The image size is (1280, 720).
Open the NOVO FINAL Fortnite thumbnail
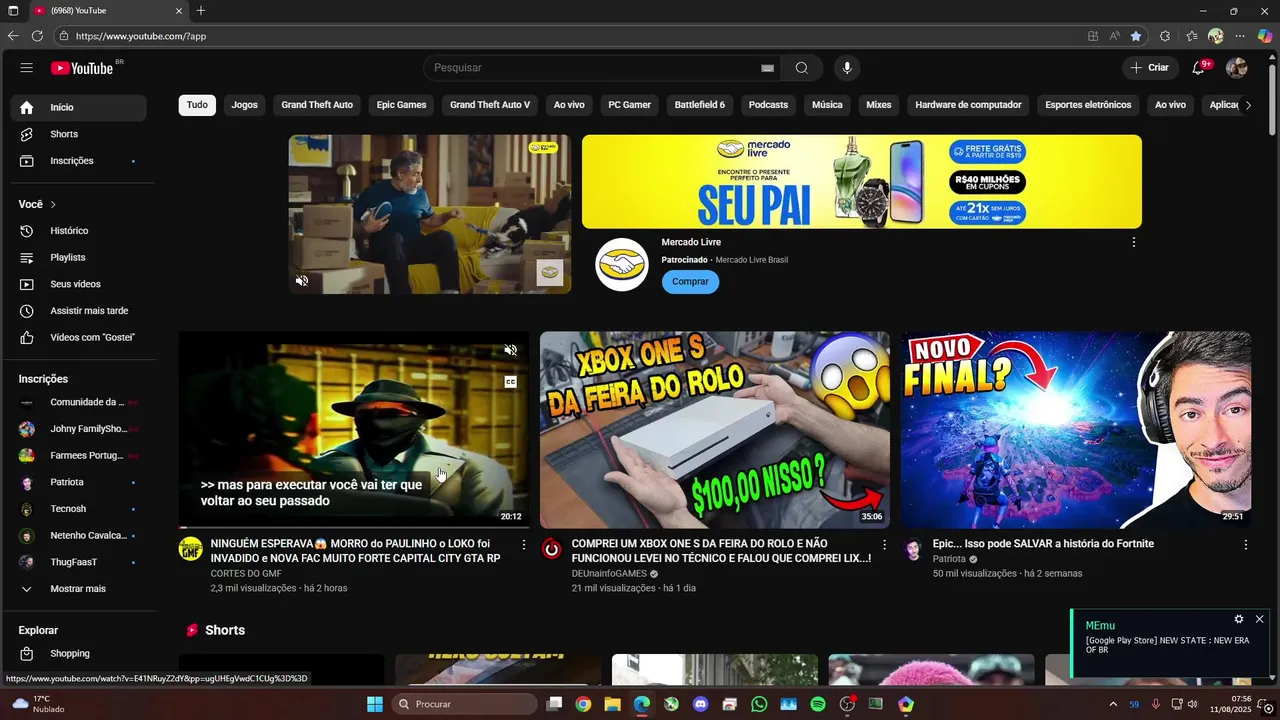point(1076,430)
